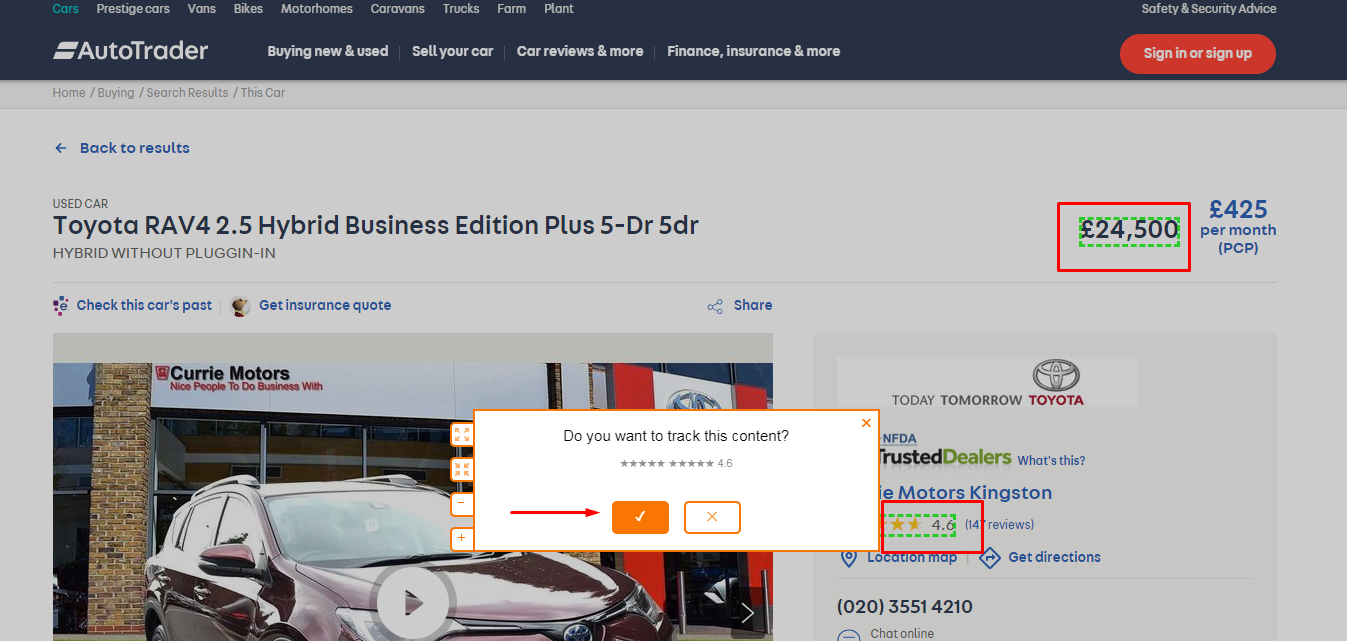Screen dimensions: 1347x641
Task: Click the Share link text
Action: 753,306
